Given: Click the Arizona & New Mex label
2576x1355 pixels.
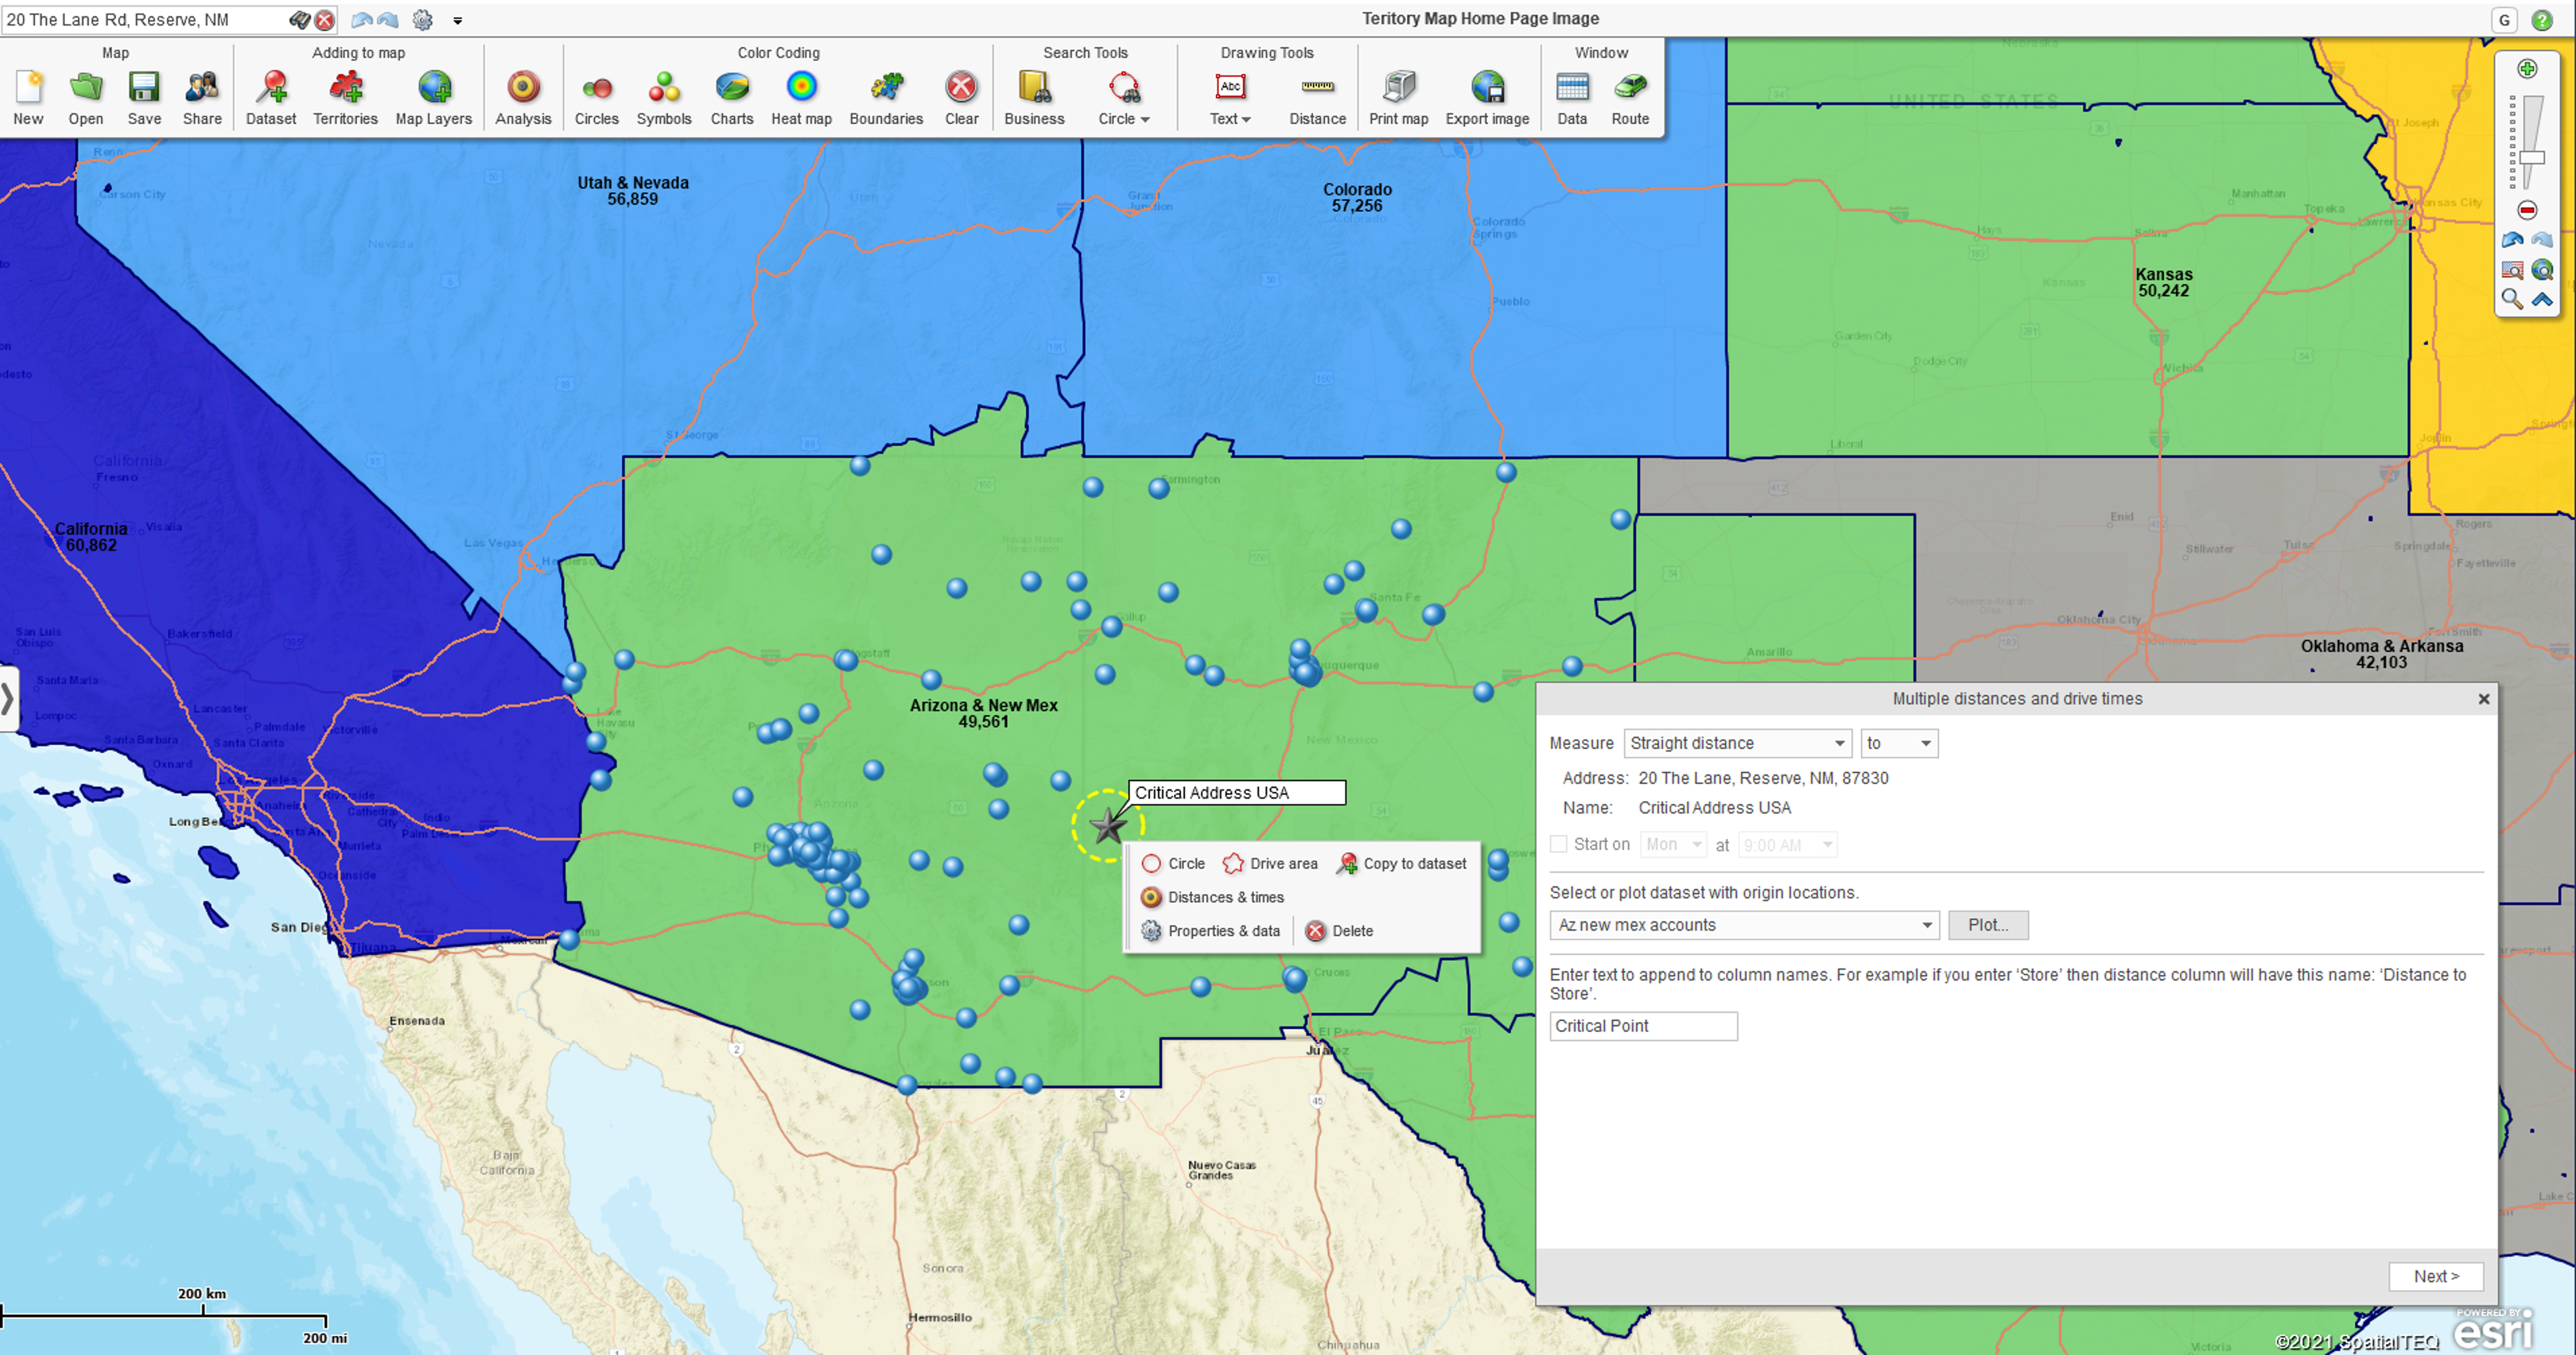Looking at the screenshot, I should [x=983, y=713].
